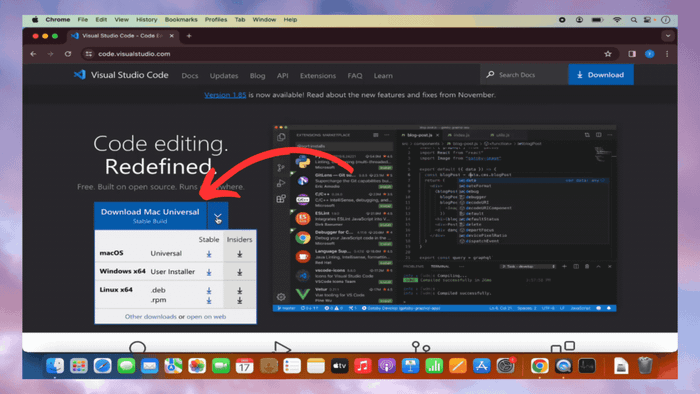700x394 pixels.
Task: Download macOS Universal stable build
Action: click(208, 254)
